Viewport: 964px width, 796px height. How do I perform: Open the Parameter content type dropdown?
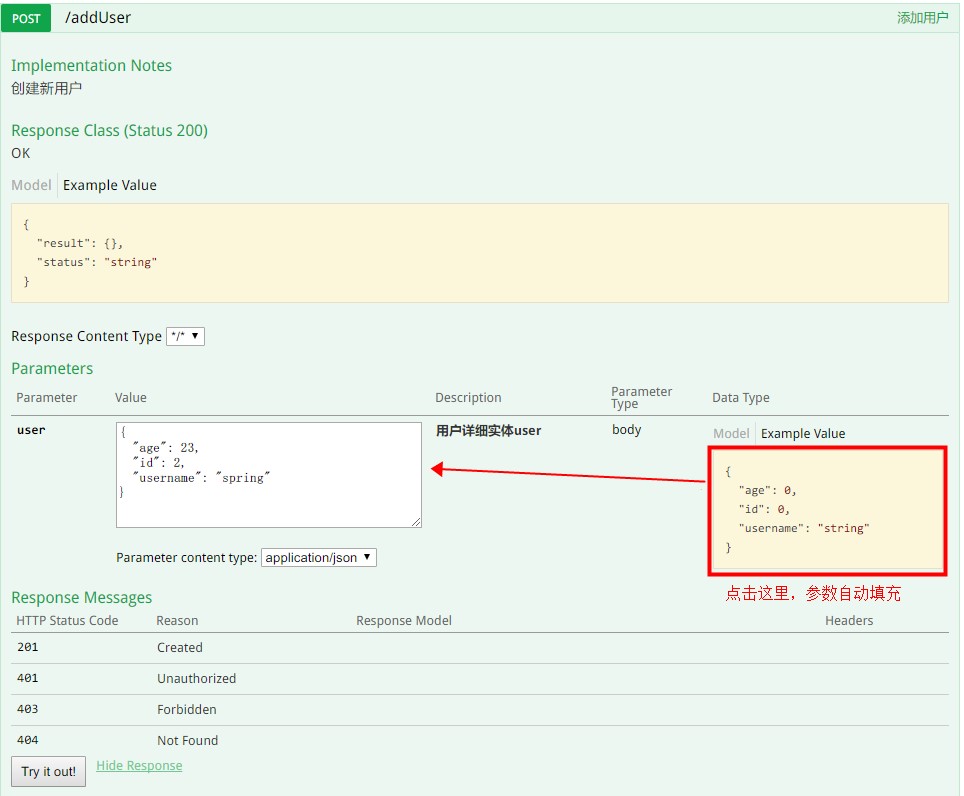coord(316,557)
